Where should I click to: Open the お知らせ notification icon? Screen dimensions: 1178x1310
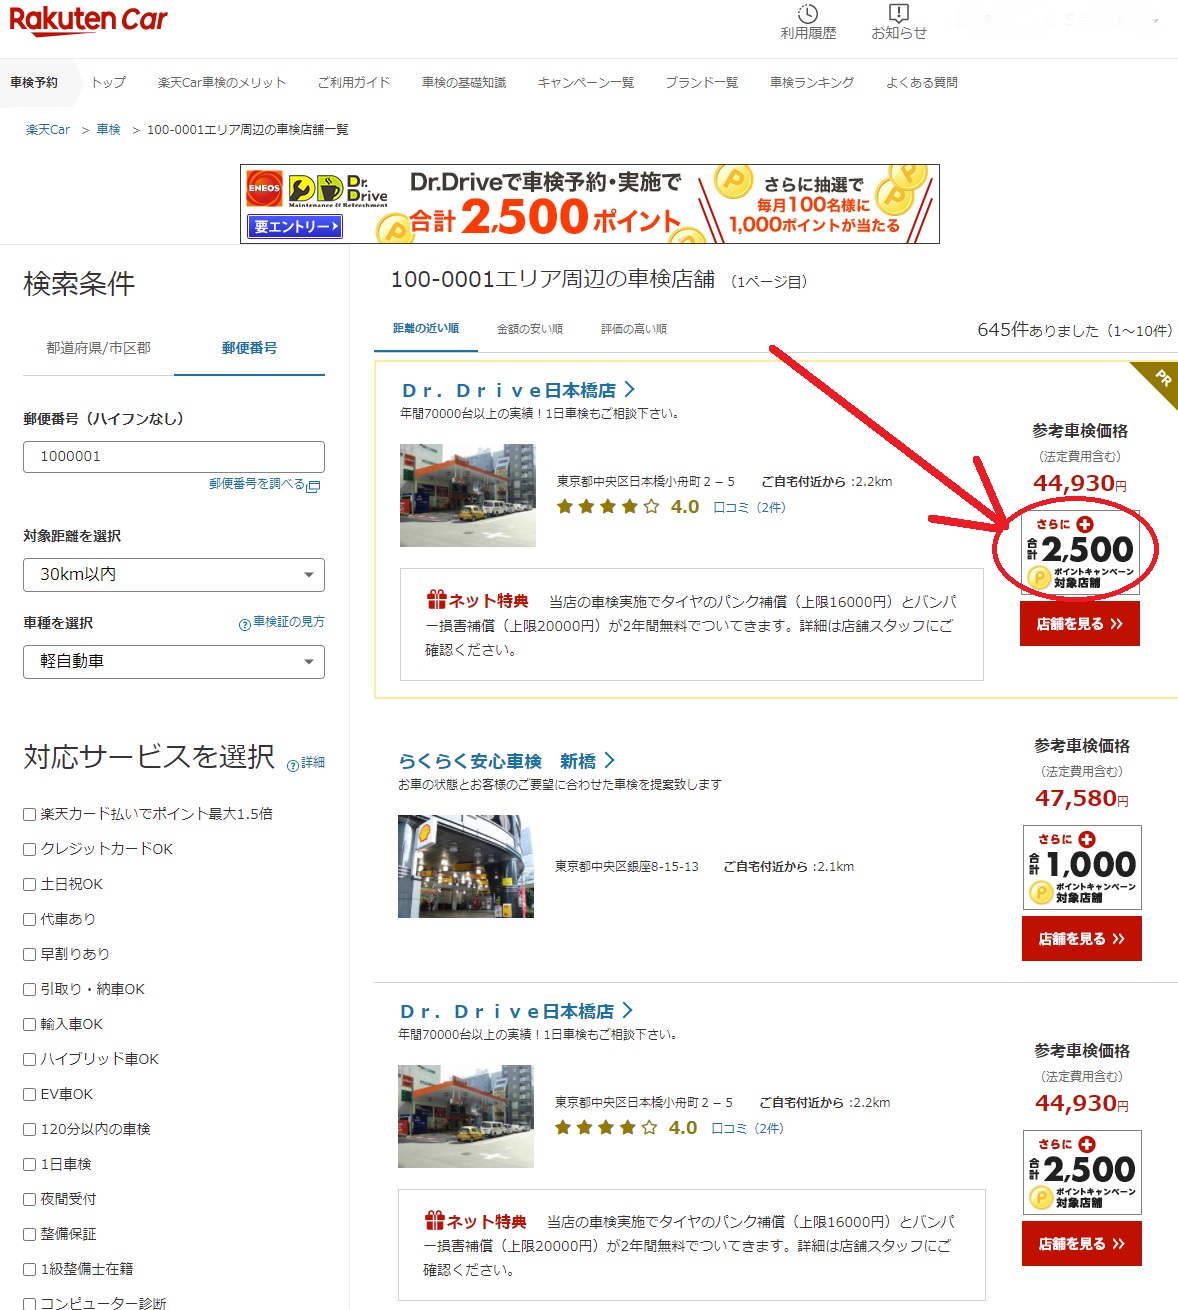(898, 14)
